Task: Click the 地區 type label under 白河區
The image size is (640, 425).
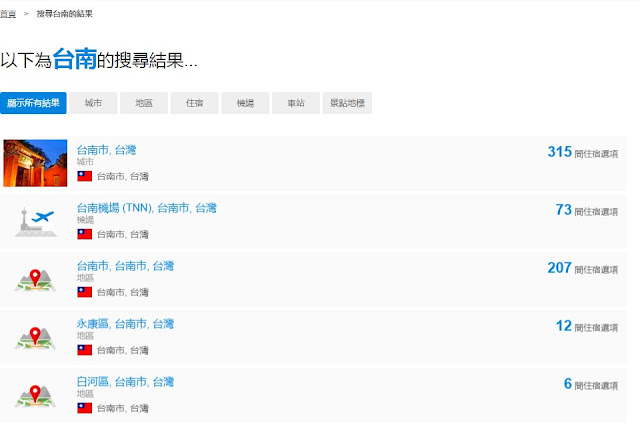Action: point(85,394)
